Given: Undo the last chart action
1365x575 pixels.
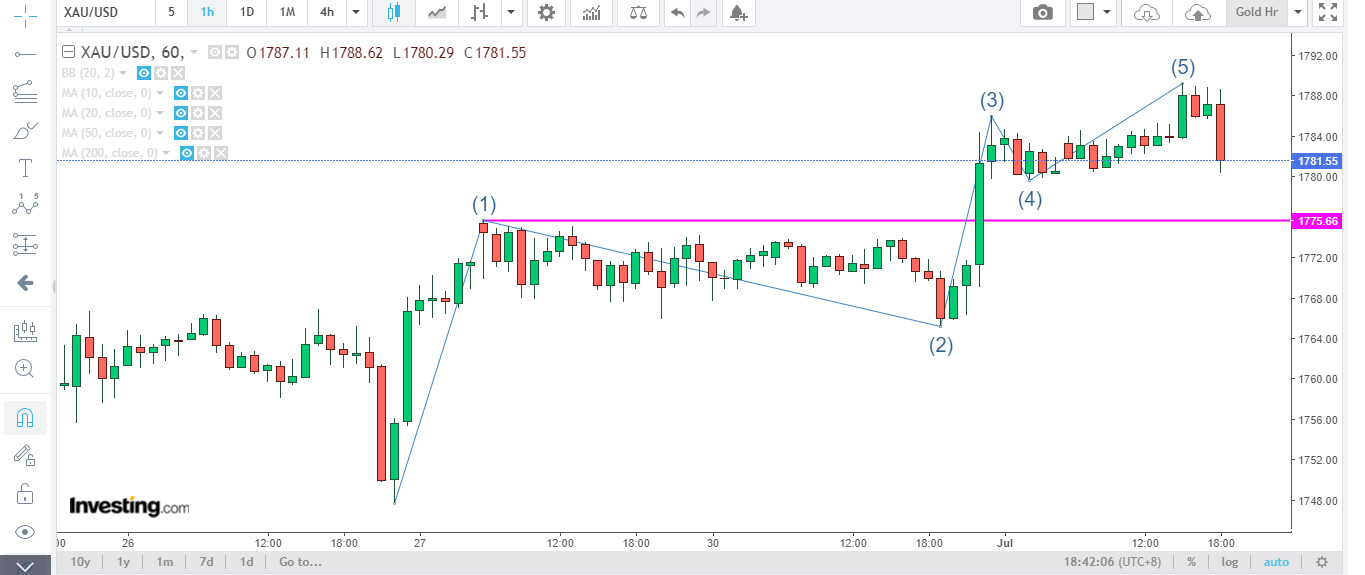Looking at the screenshot, I should tap(678, 13).
